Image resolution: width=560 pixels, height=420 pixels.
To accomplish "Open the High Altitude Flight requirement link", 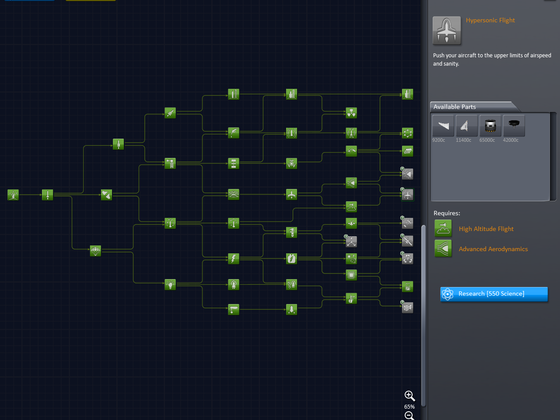I will pos(486,229).
